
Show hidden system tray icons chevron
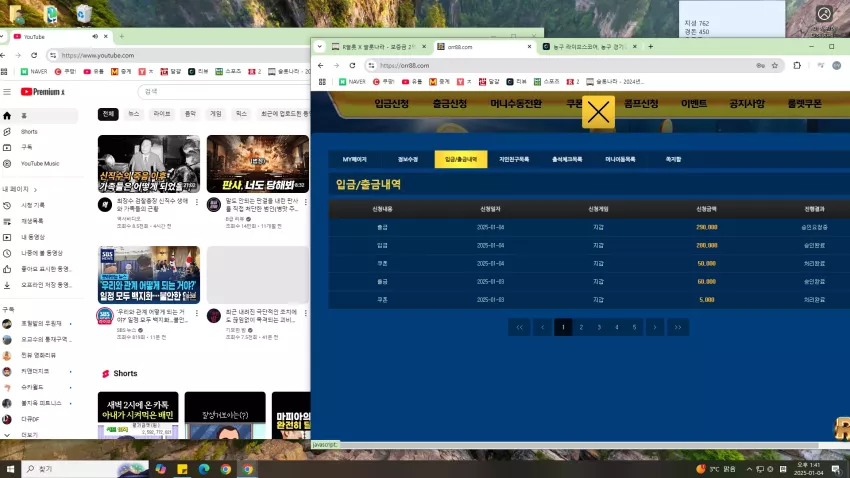(749, 469)
